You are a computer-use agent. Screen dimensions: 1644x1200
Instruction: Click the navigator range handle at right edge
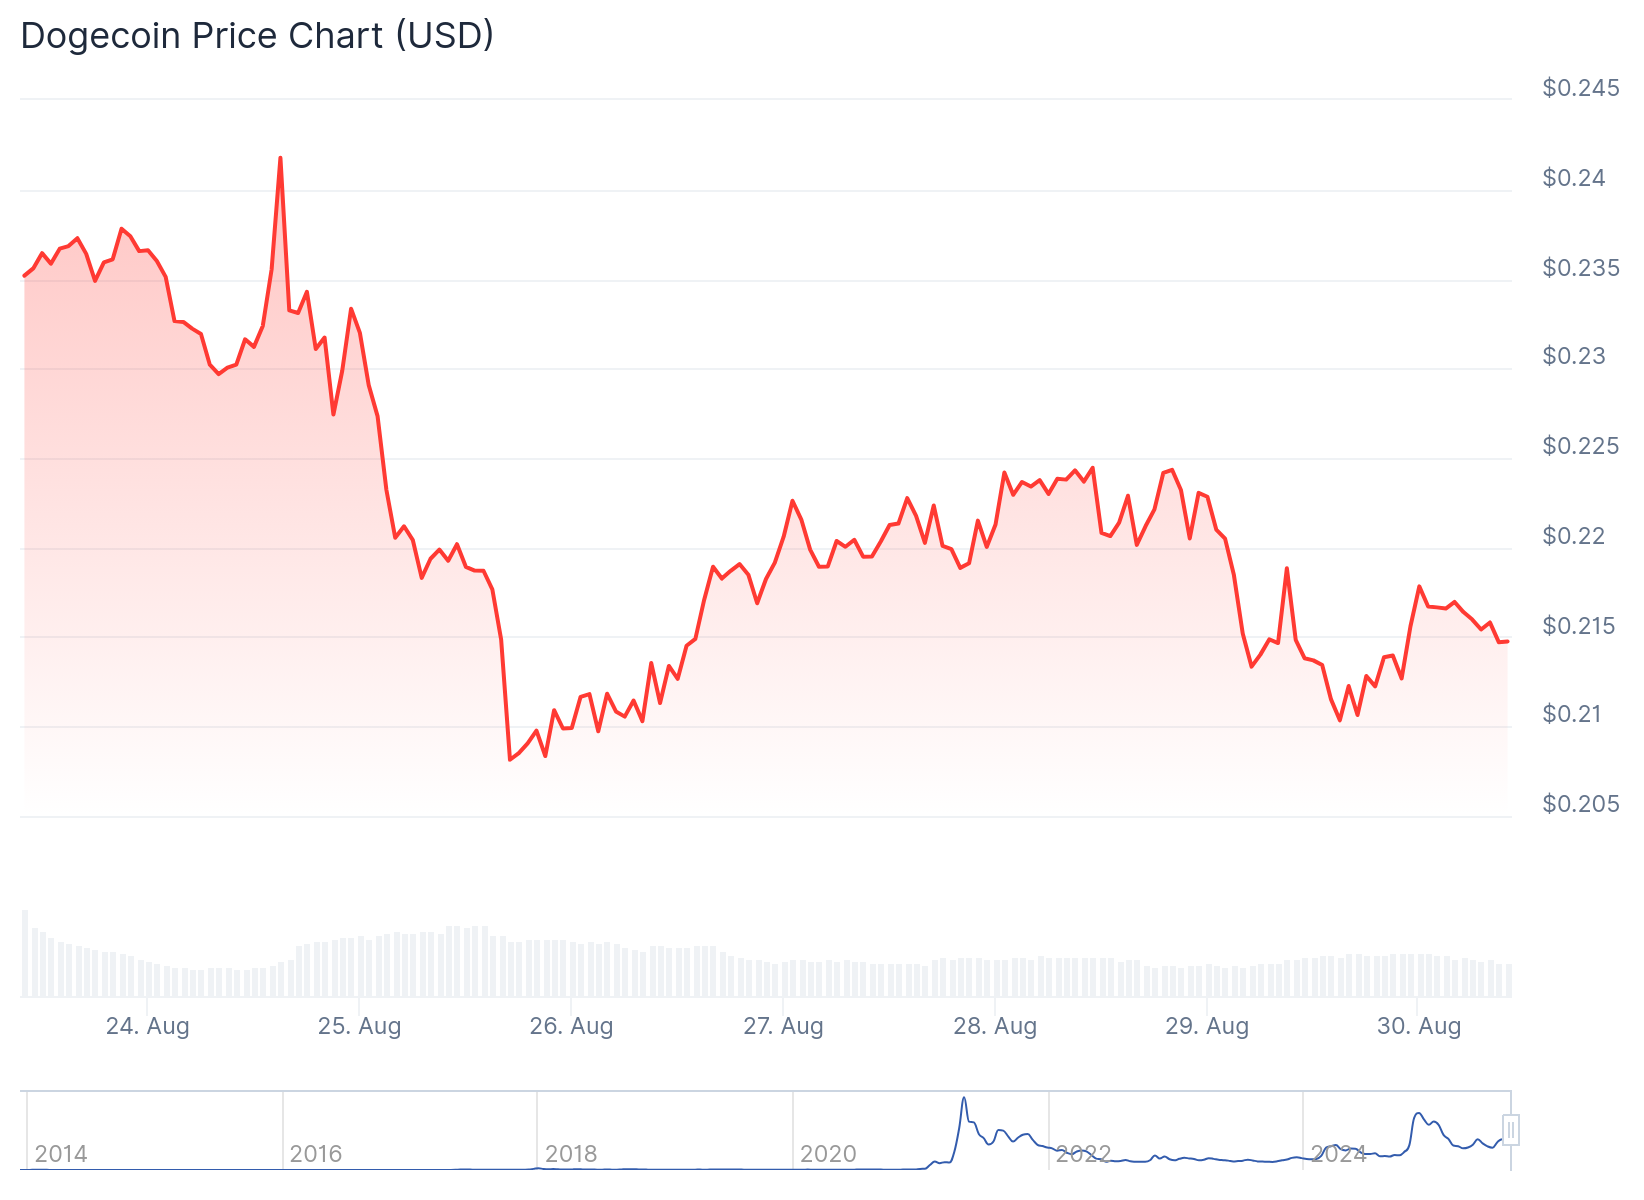(1511, 1130)
